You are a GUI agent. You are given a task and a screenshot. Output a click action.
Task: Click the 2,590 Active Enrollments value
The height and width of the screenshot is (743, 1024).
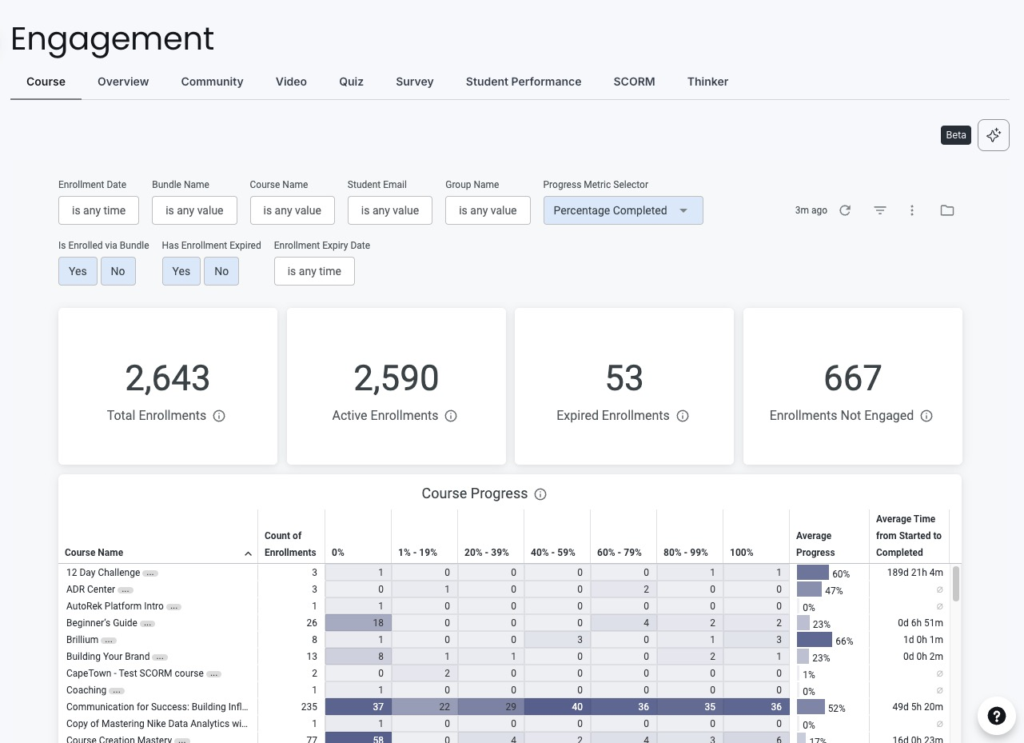click(396, 378)
